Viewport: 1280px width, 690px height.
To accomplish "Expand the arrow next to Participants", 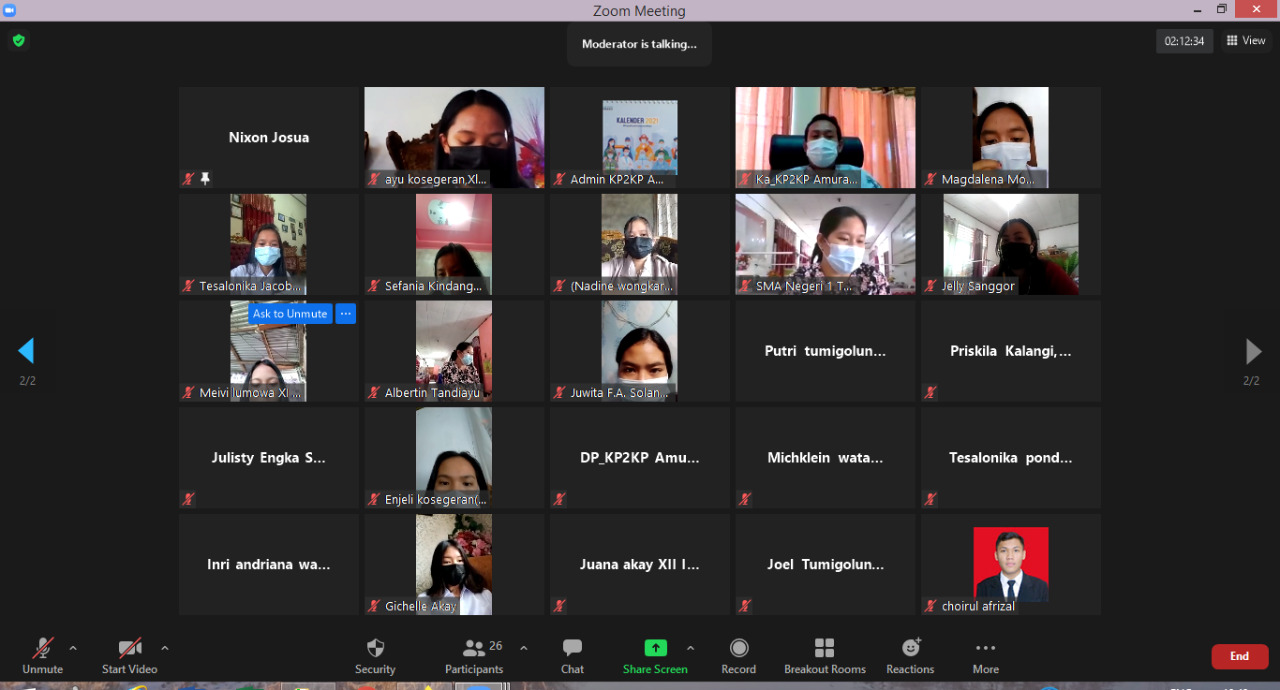I will click(x=523, y=648).
